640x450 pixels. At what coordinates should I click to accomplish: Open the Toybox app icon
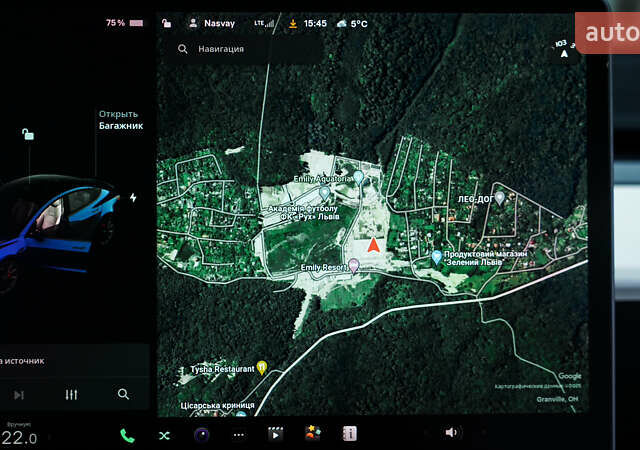[313, 433]
